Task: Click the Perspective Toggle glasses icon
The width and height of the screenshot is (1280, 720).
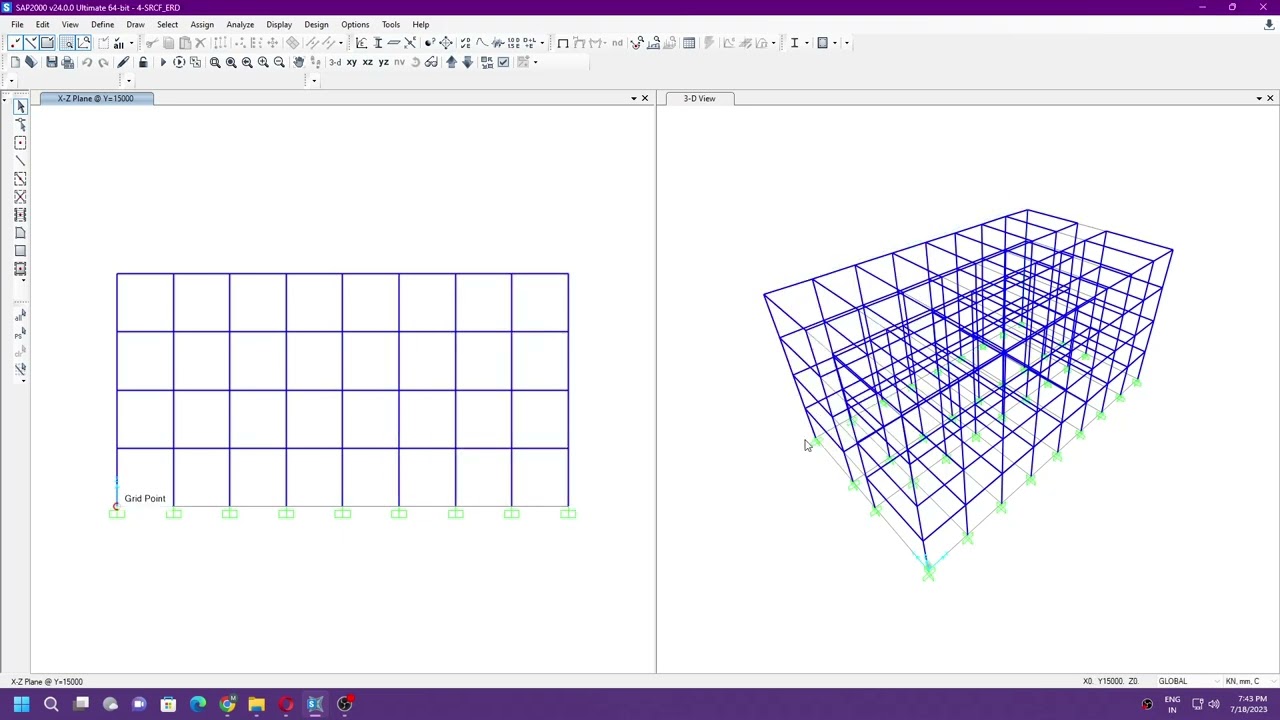Action: tap(431, 62)
